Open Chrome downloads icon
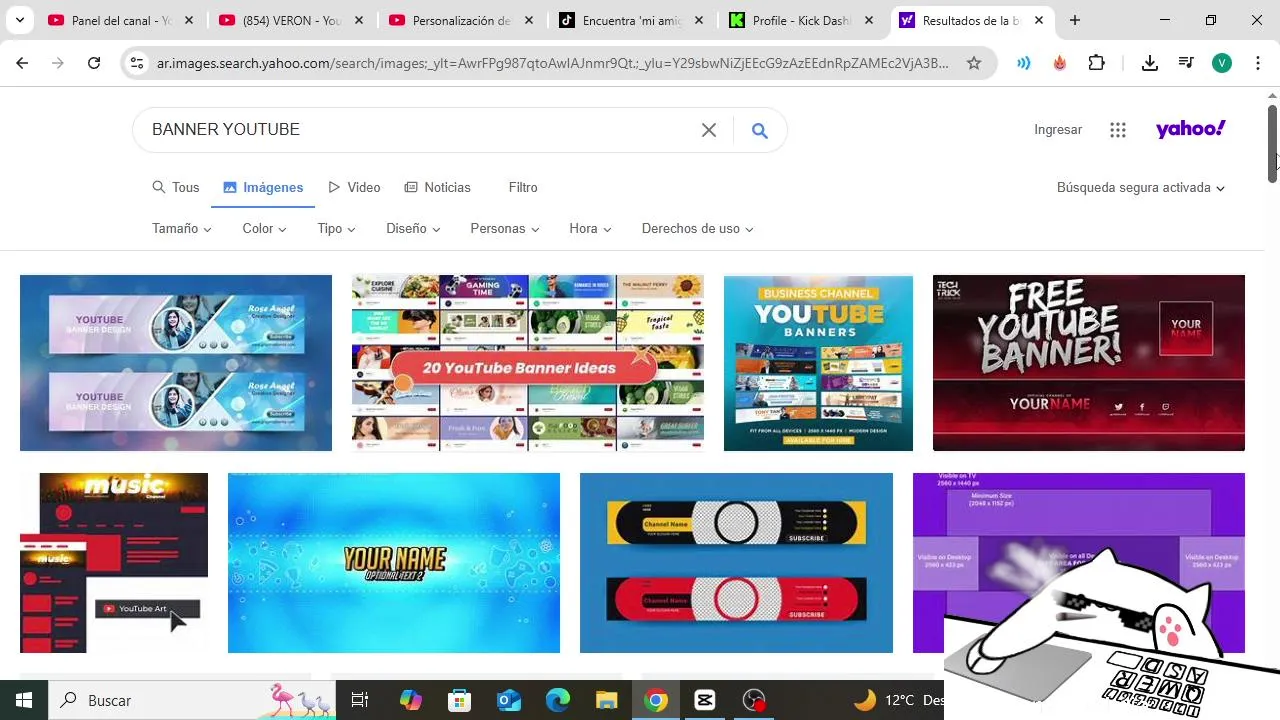 tap(1150, 63)
